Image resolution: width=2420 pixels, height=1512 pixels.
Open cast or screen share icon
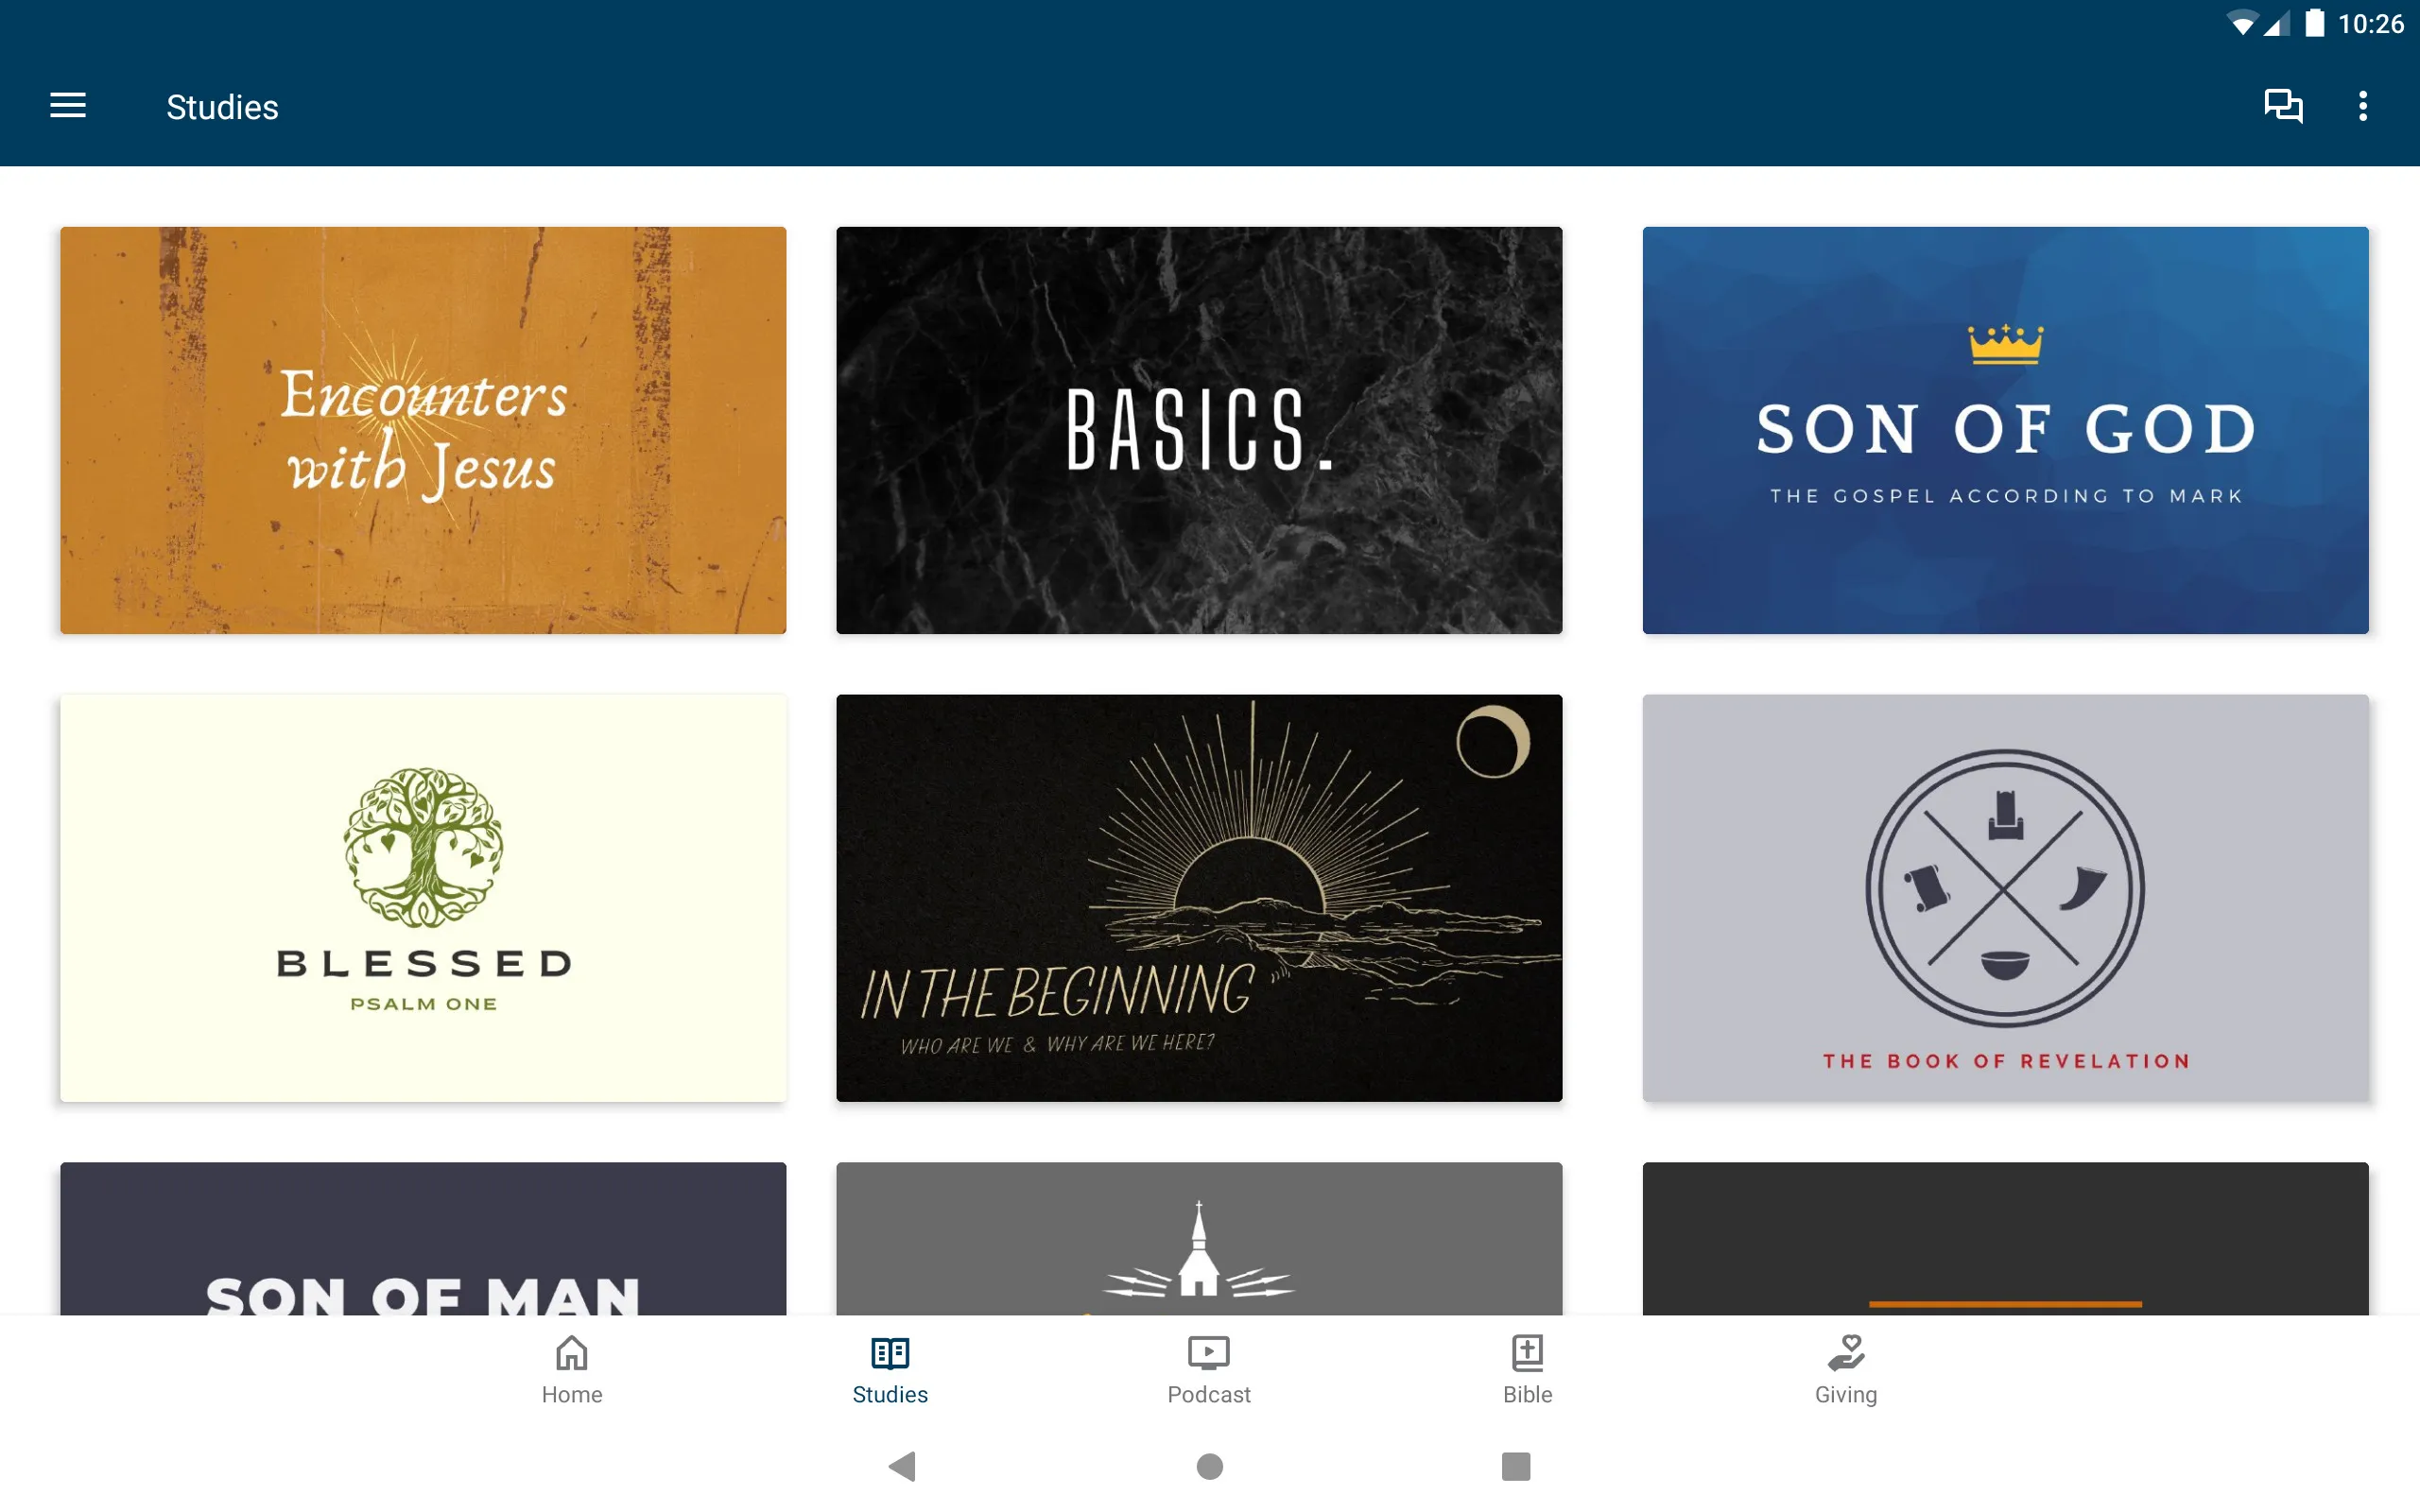click(2282, 106)
